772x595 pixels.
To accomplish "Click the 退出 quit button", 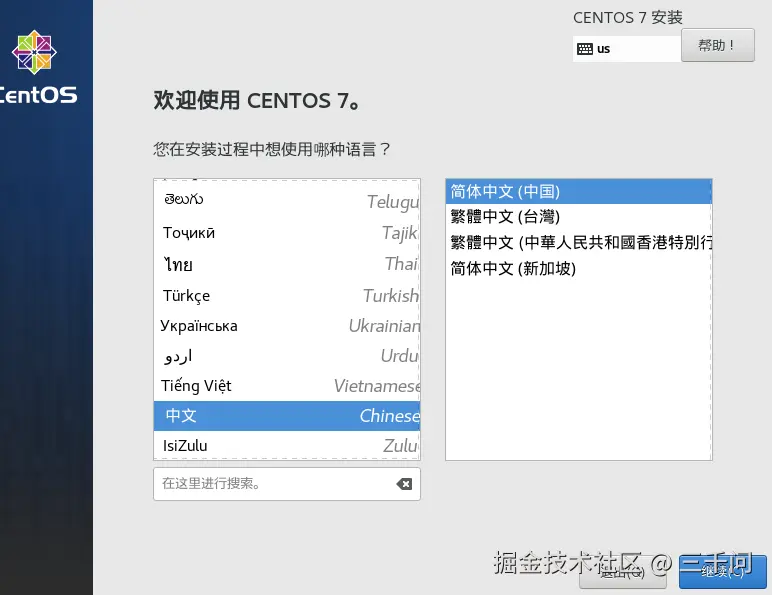I will (x=622, y=573).
